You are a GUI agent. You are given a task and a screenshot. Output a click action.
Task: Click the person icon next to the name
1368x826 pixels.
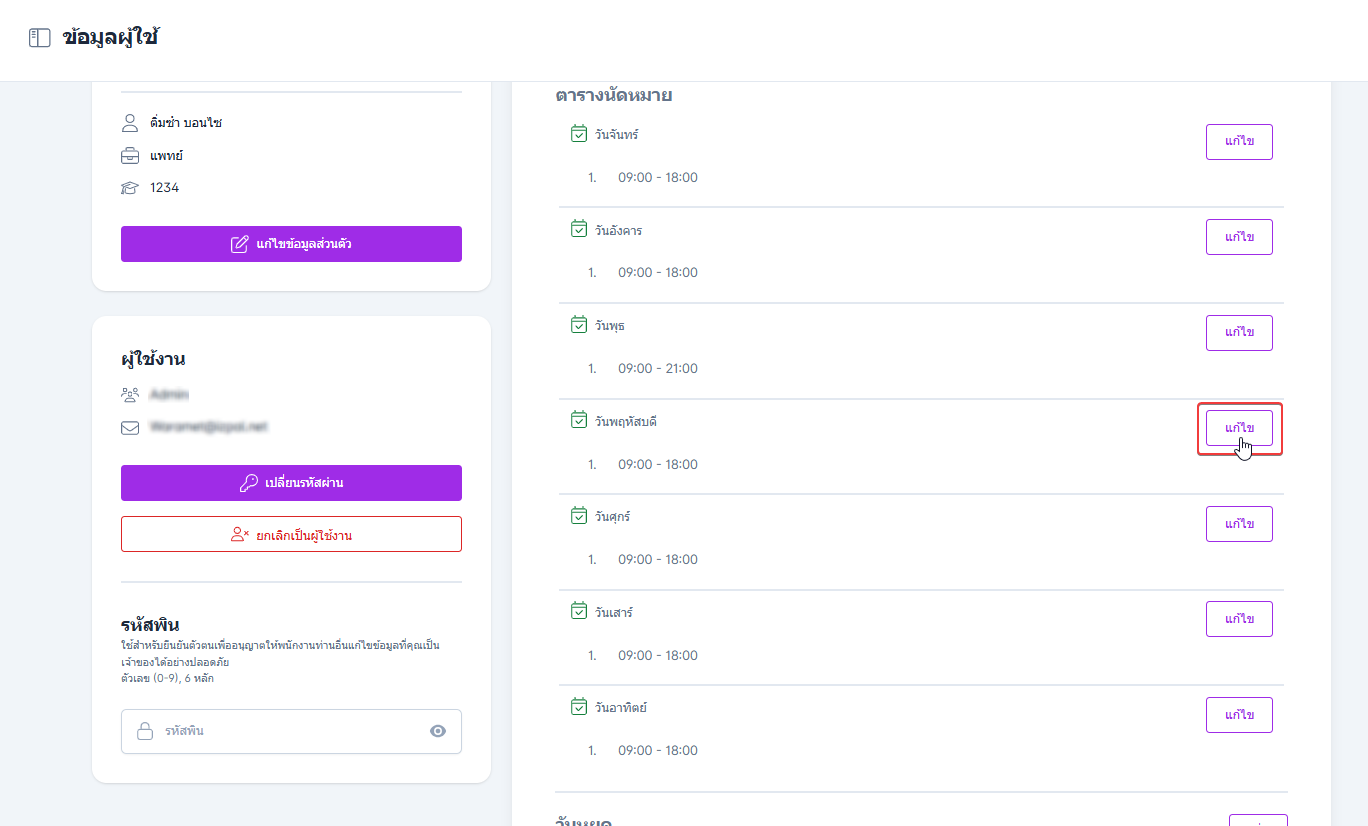(130, 123)
